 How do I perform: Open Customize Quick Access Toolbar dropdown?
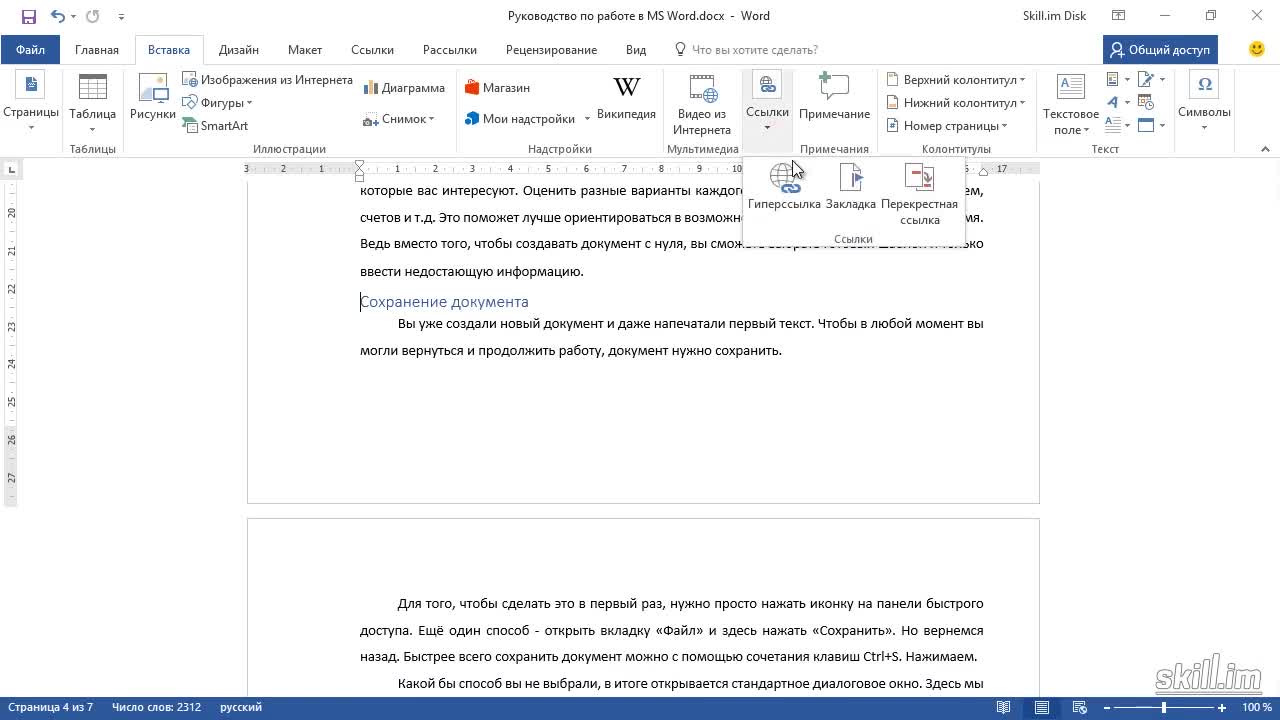pyautogui.click(x=121, y=16)
